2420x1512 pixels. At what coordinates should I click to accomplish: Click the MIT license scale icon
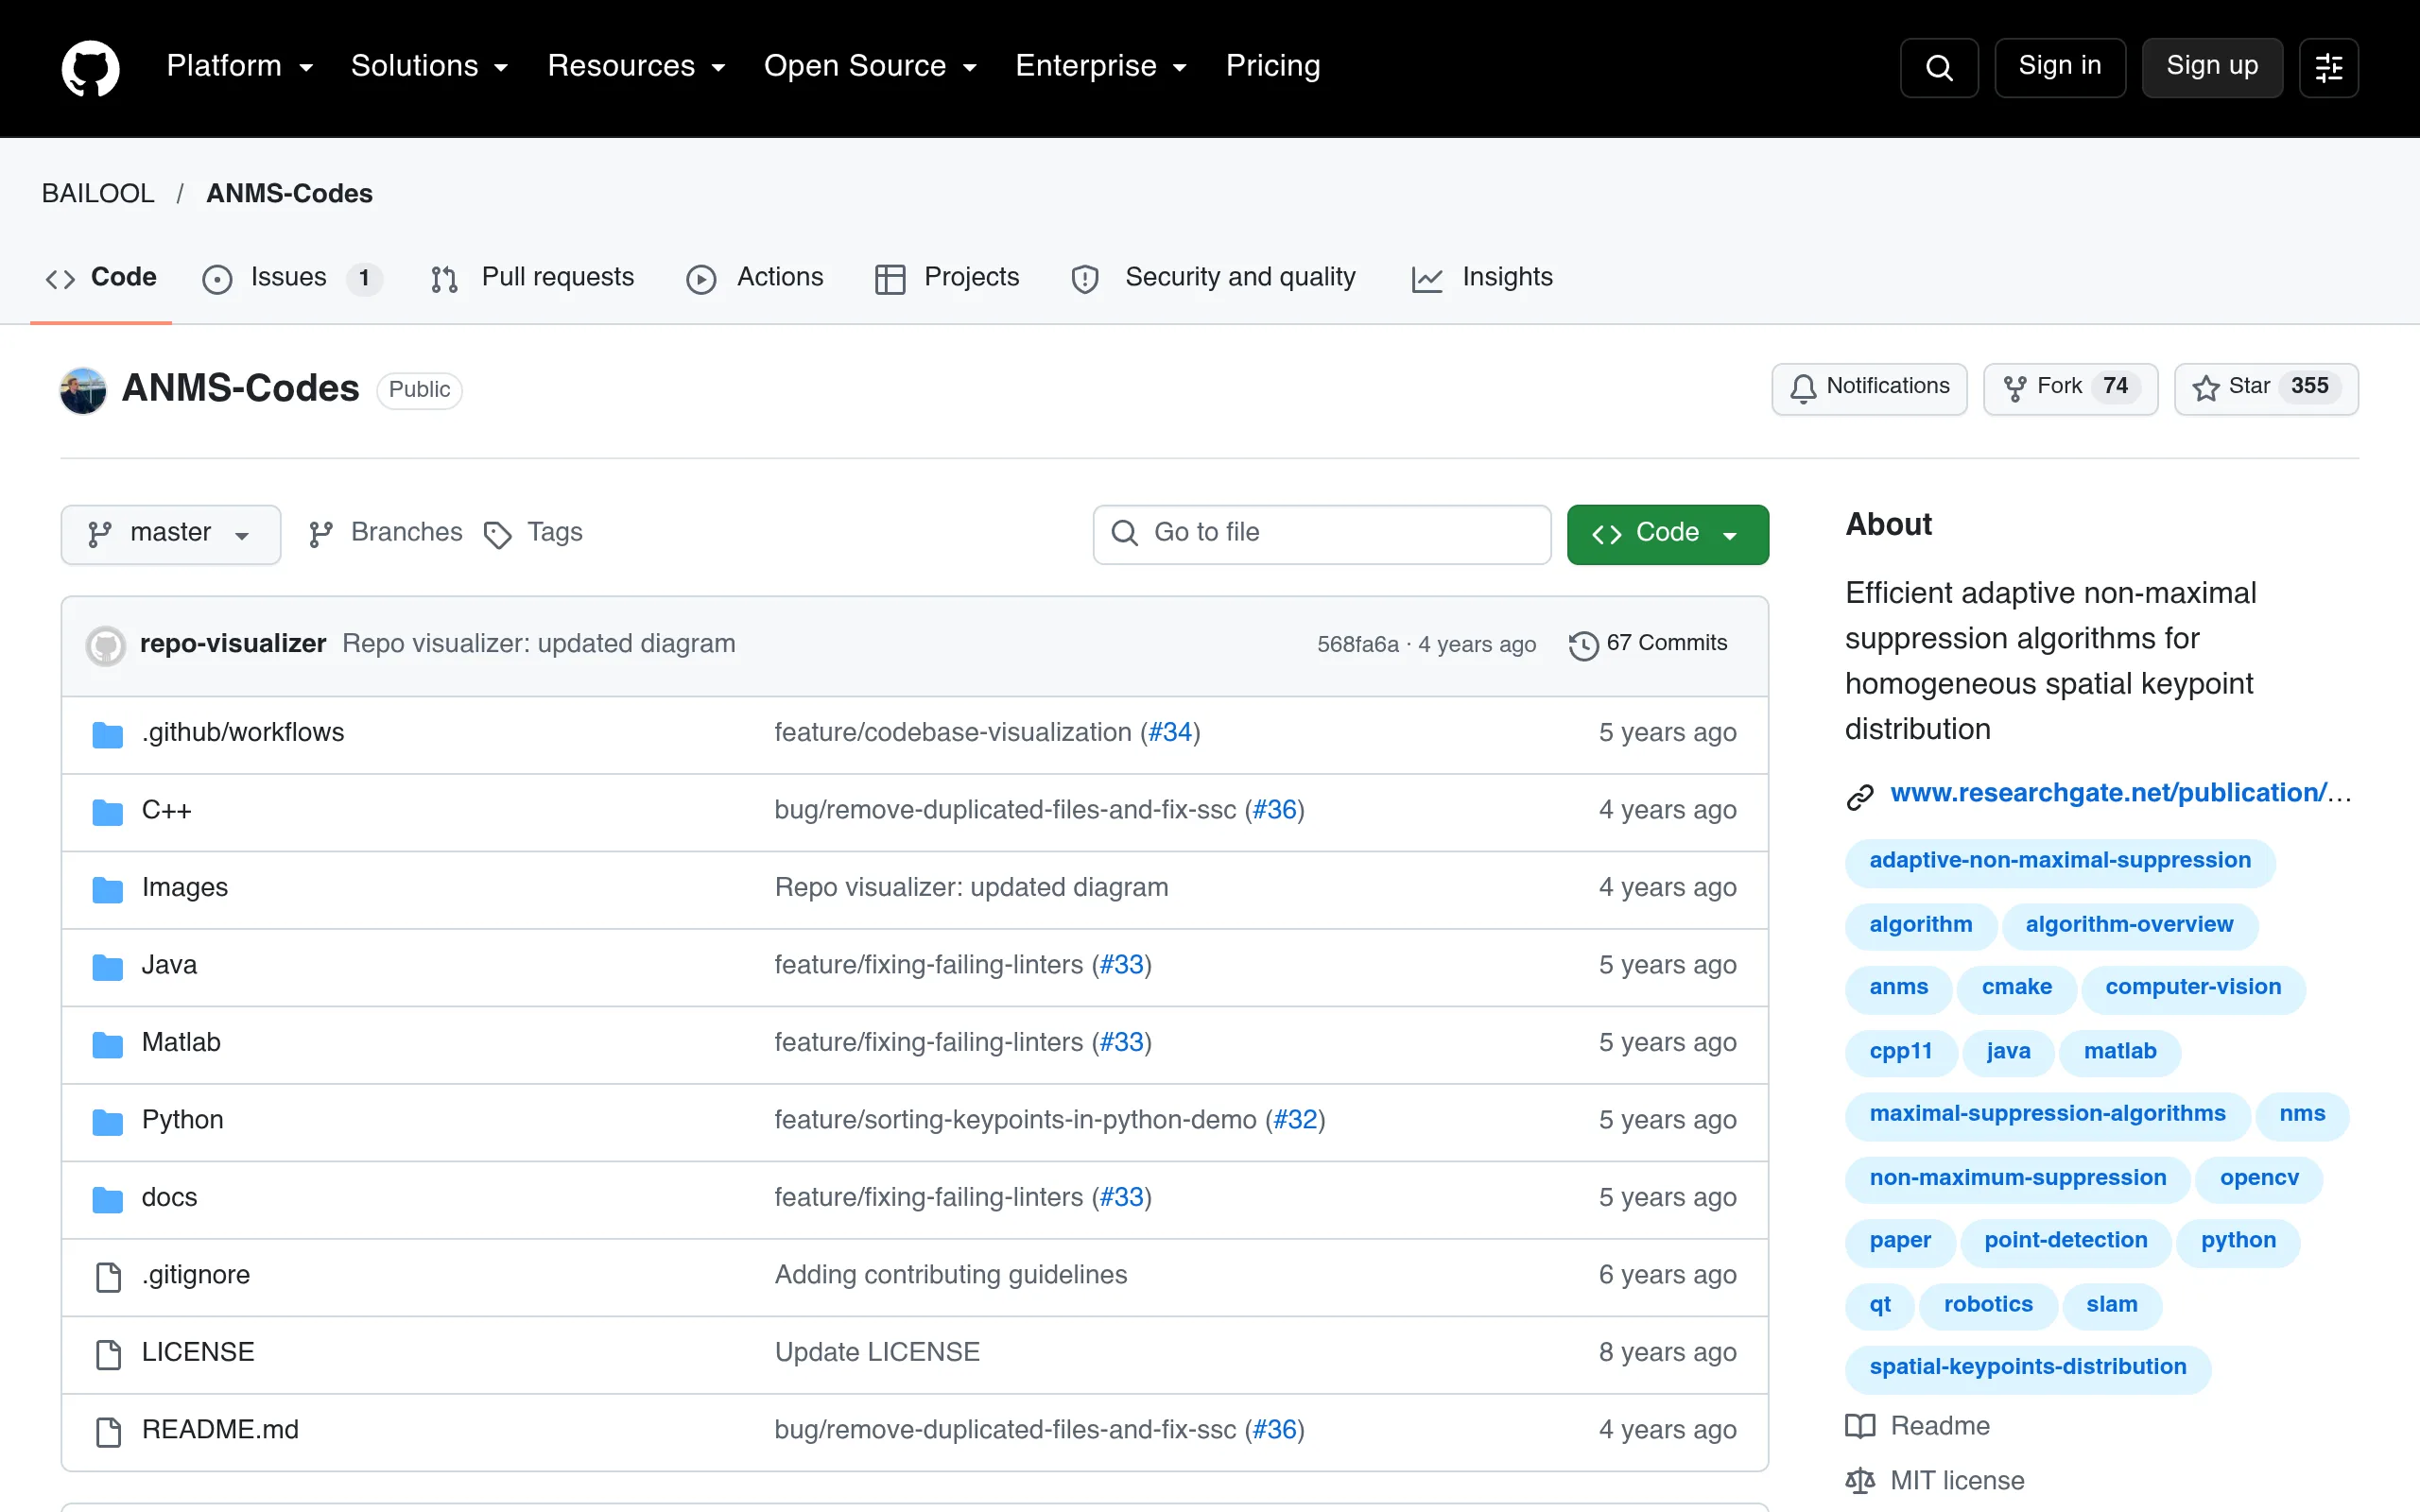(x=1860, y=1481)
